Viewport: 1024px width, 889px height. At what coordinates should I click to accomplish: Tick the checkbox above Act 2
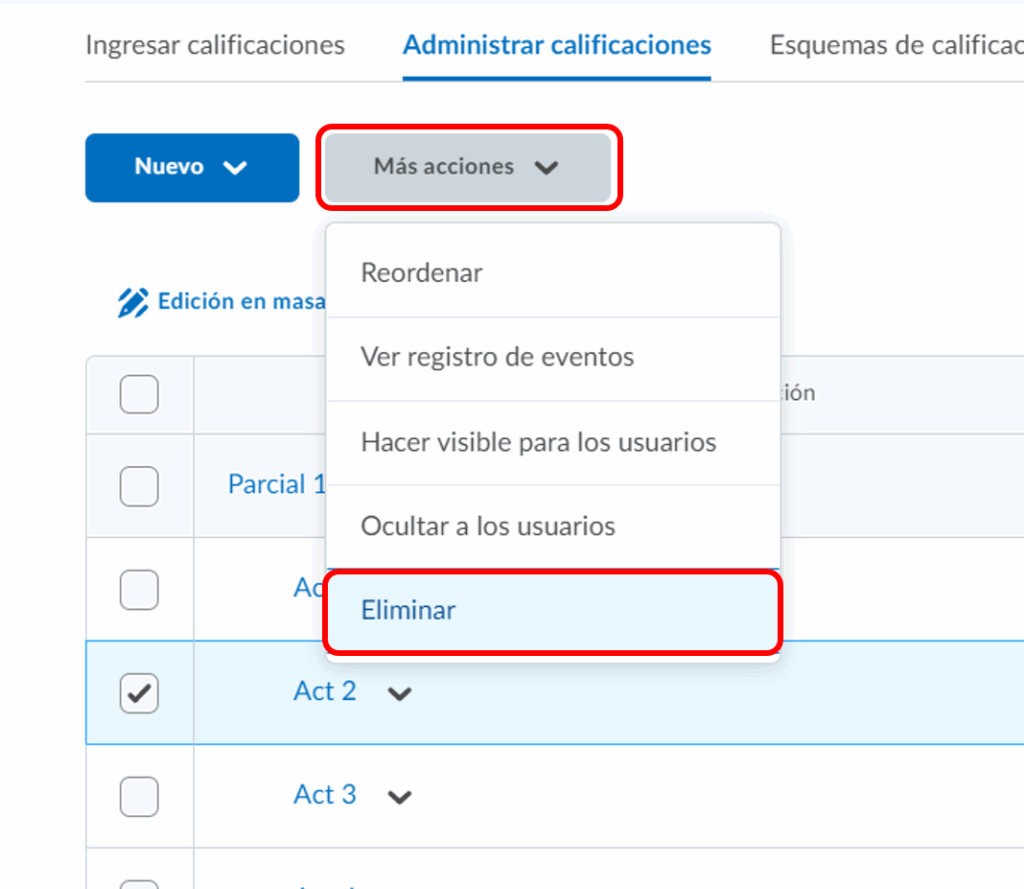(x=139, y=590)
